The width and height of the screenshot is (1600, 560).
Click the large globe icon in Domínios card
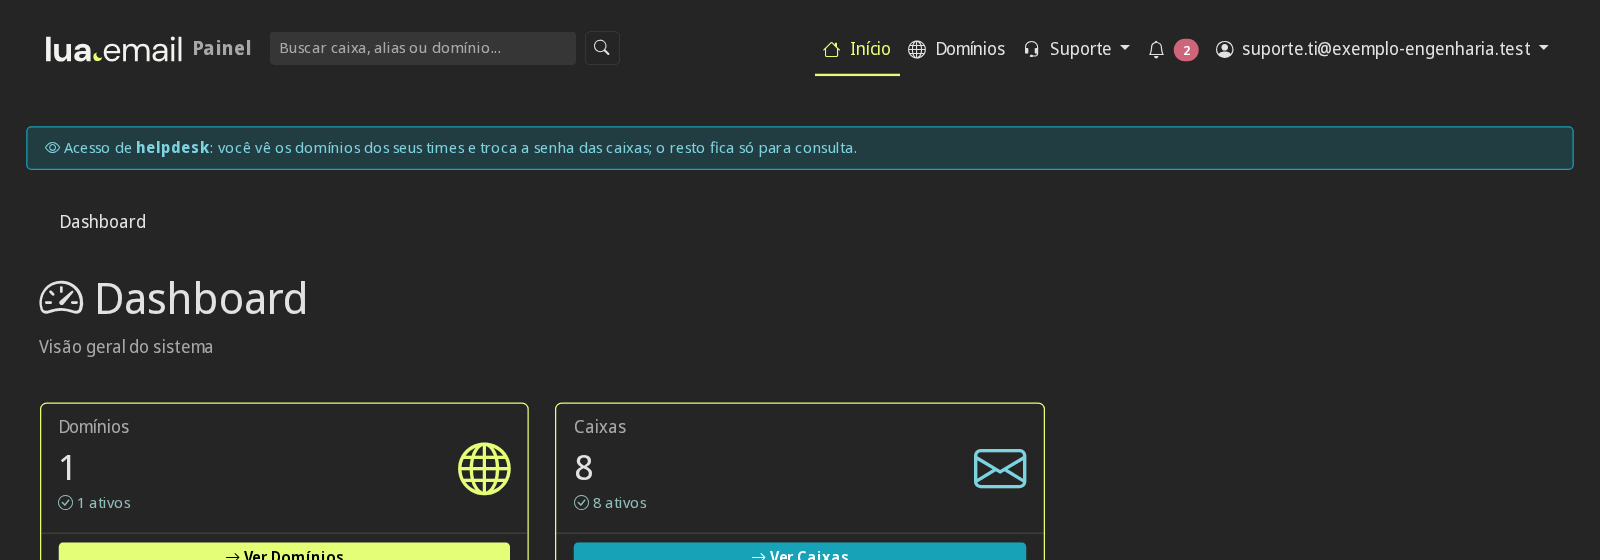coord(484,469)
